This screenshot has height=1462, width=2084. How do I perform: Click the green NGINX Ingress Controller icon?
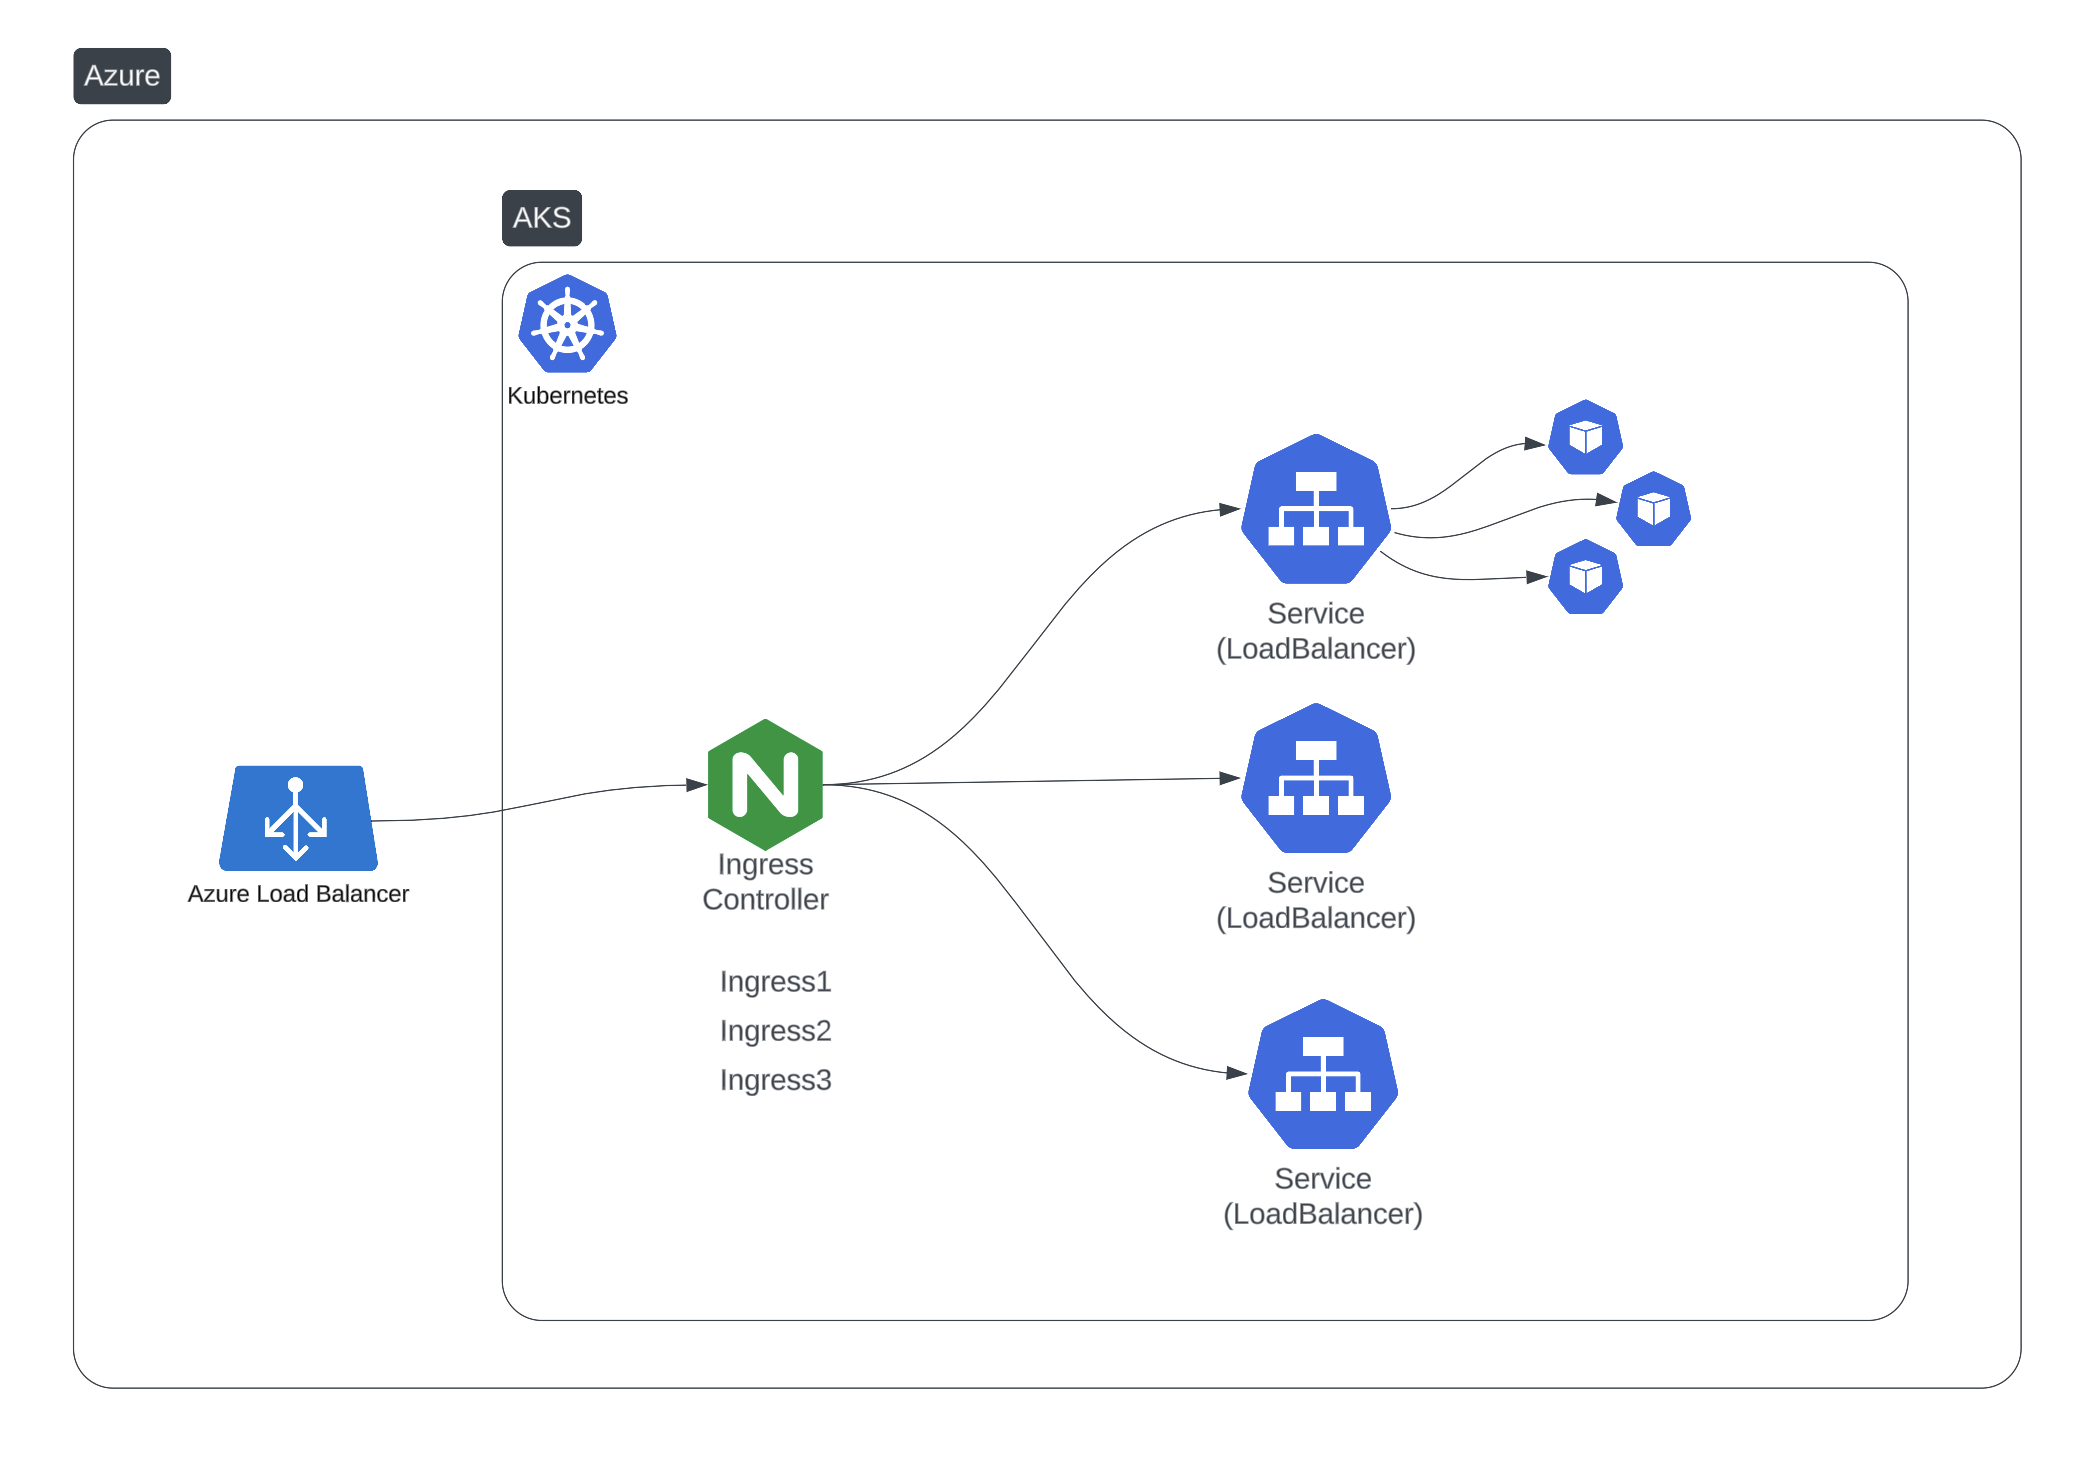click(x=765, y=784)
